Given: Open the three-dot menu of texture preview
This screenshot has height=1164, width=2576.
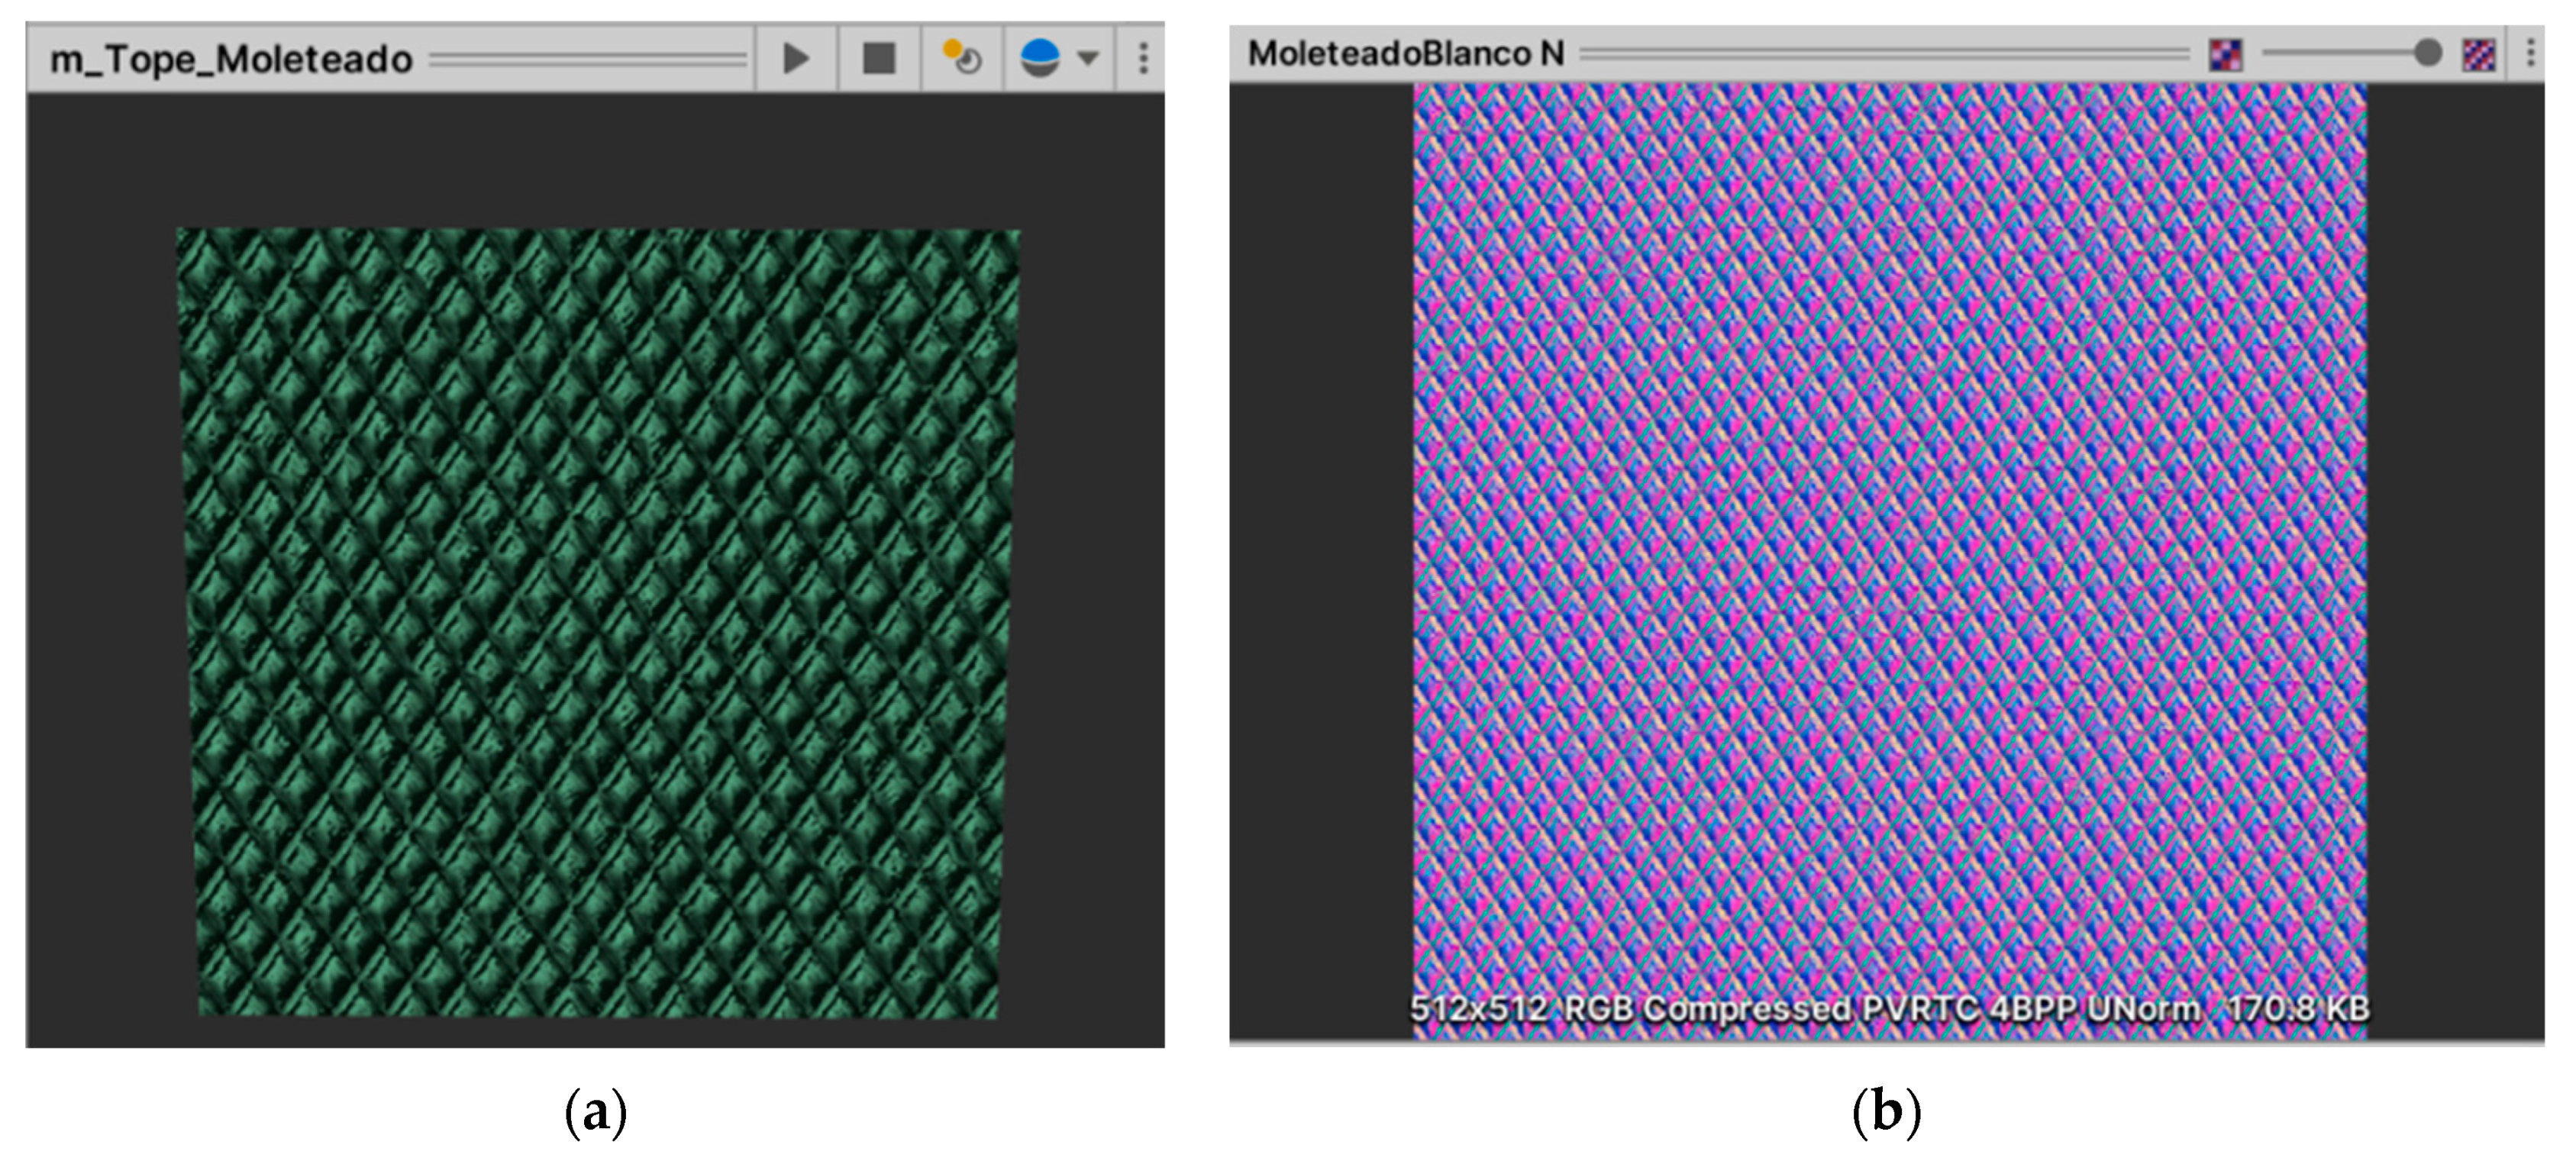Looking at the screenshot, I should [x=2530, y=53].
